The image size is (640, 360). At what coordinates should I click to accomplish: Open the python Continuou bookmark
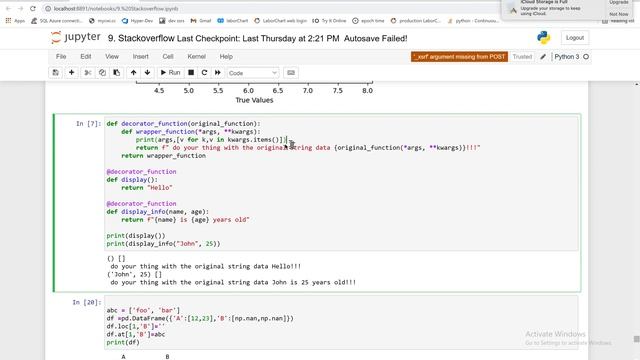[473, 20]
